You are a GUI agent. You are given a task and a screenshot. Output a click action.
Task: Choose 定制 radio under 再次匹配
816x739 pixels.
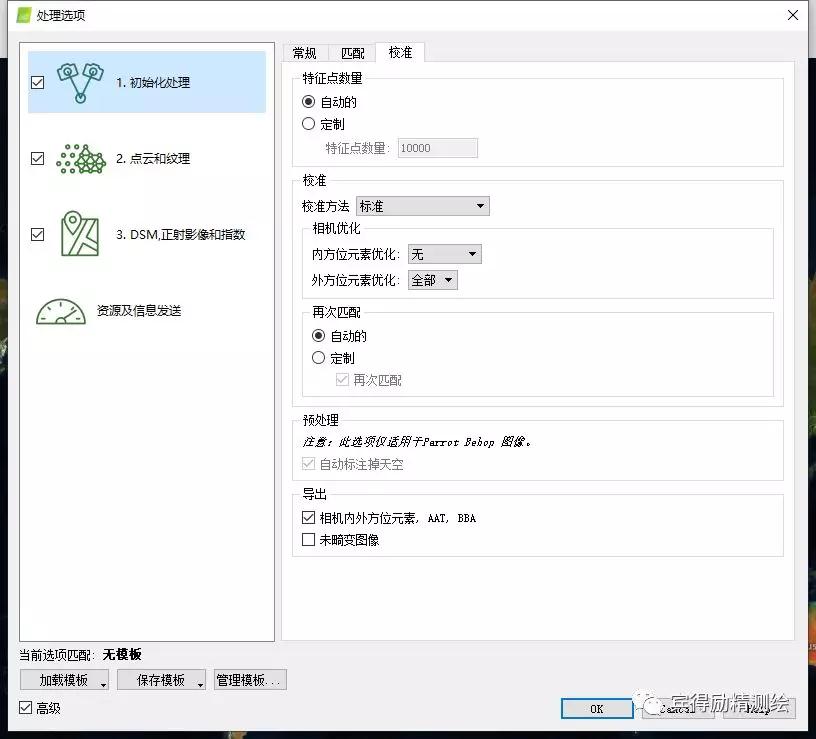pyautogui.click(x=319, y=358)
